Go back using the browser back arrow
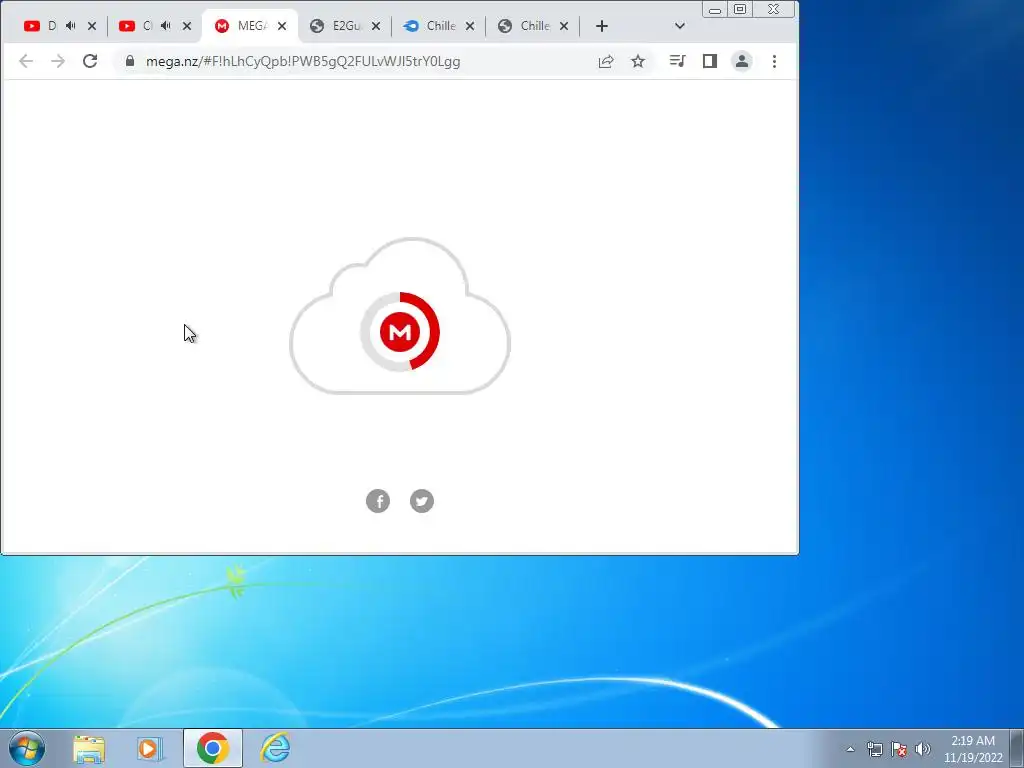This screenshot has height=768, width=1024. pos(26,61)
